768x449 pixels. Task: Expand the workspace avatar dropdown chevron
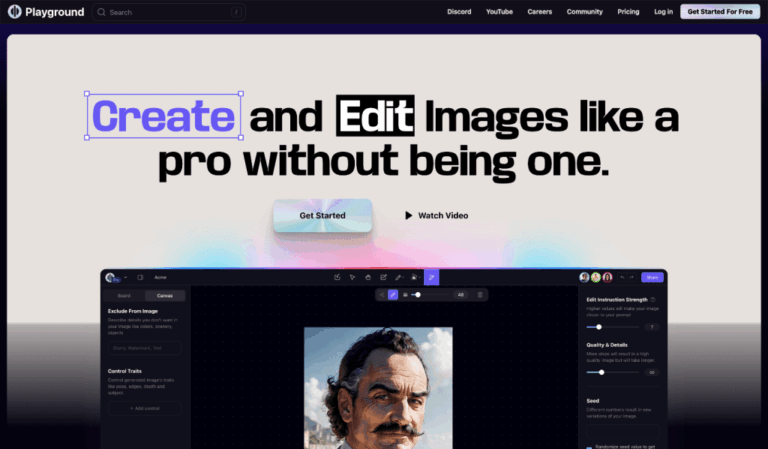click(x=125, y=278)
